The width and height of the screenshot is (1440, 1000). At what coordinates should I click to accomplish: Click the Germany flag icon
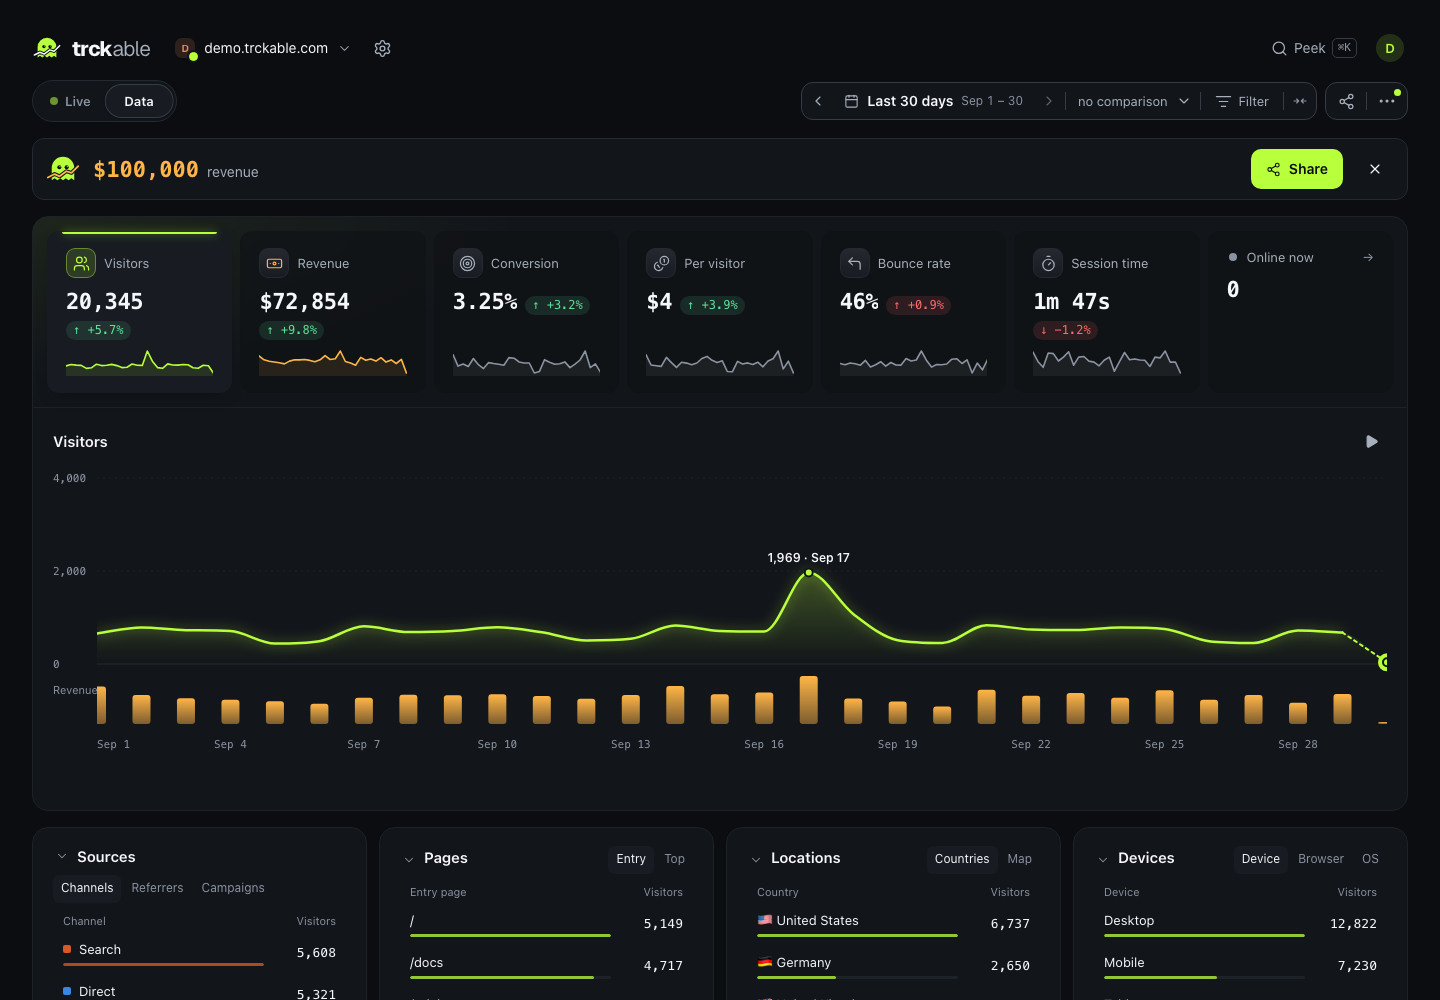(x=765, y=962)
